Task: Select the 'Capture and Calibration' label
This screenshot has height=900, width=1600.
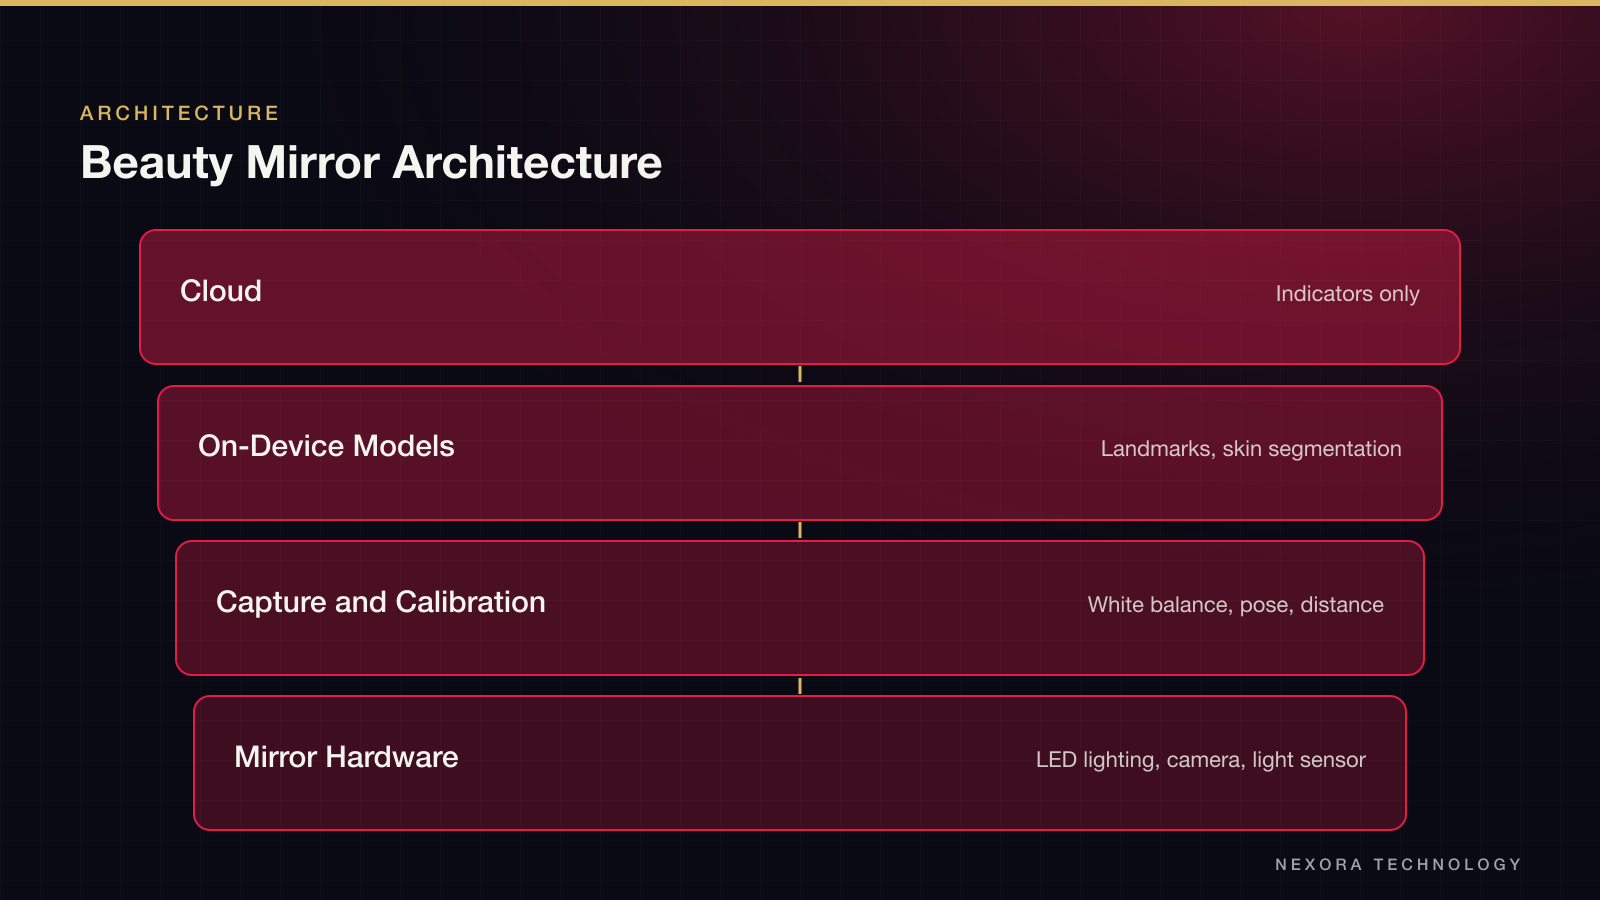Action: (x=381, y=602)
